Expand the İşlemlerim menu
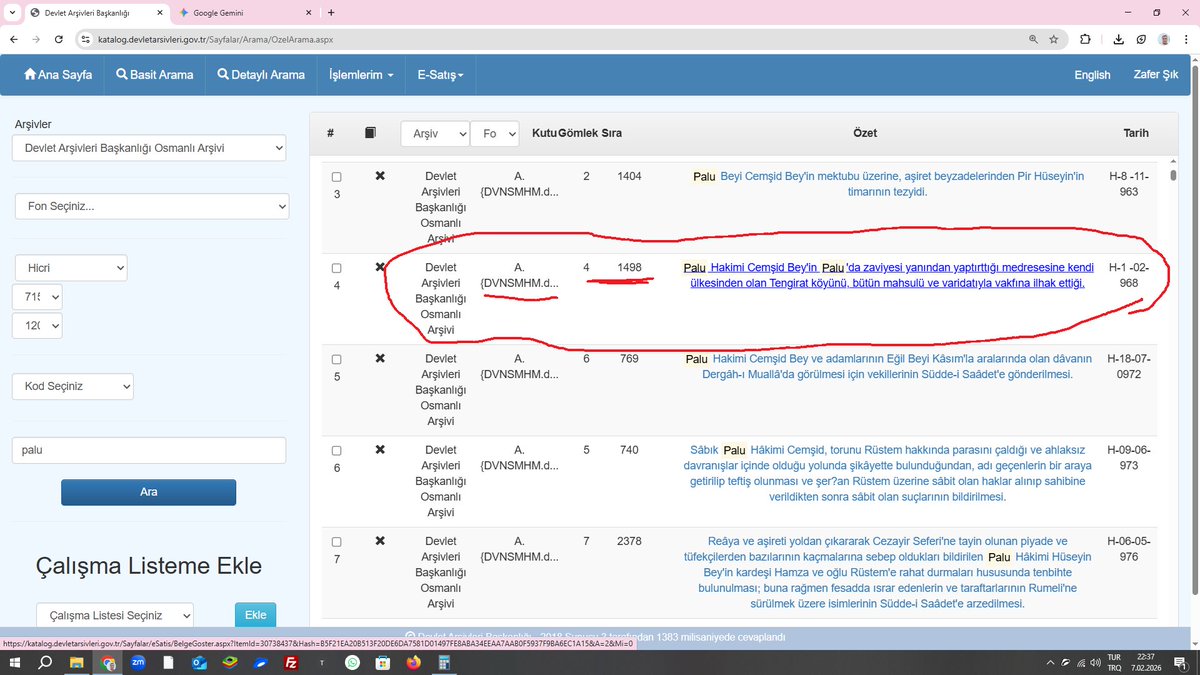The image size is (1200, 675). point(361,75)
